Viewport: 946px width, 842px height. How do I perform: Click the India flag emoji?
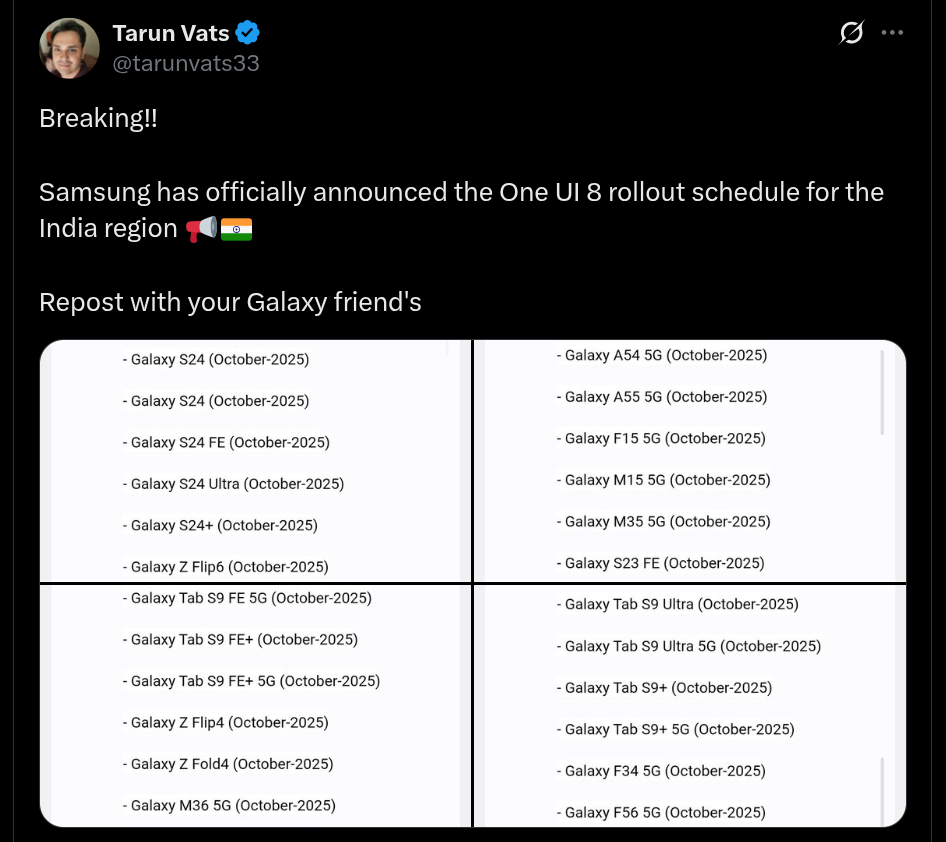237,229
